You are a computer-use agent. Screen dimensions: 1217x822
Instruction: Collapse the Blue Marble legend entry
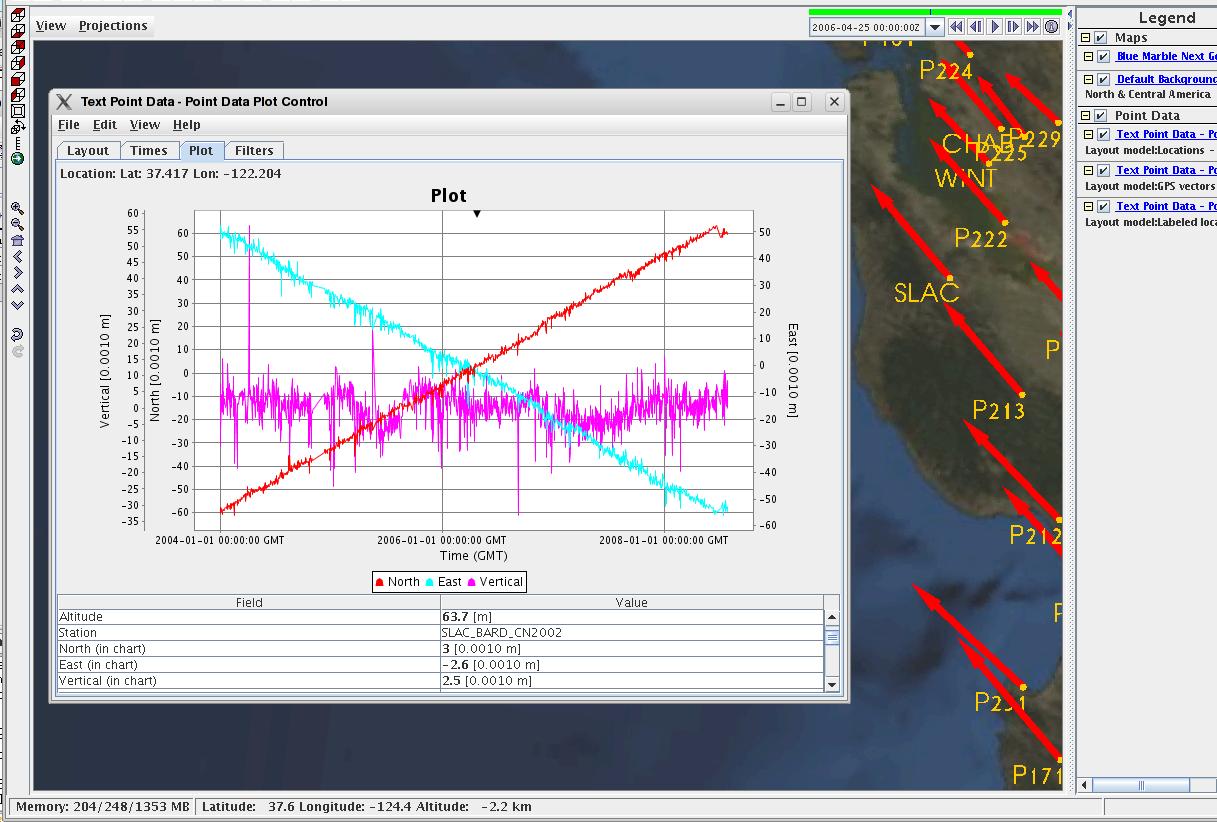pyautogui.click(x=1089, y=57)
